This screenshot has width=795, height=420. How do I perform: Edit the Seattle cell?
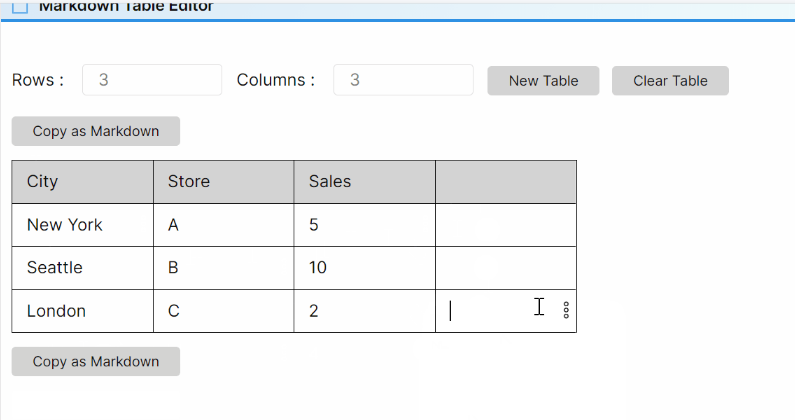click(82, 268)
